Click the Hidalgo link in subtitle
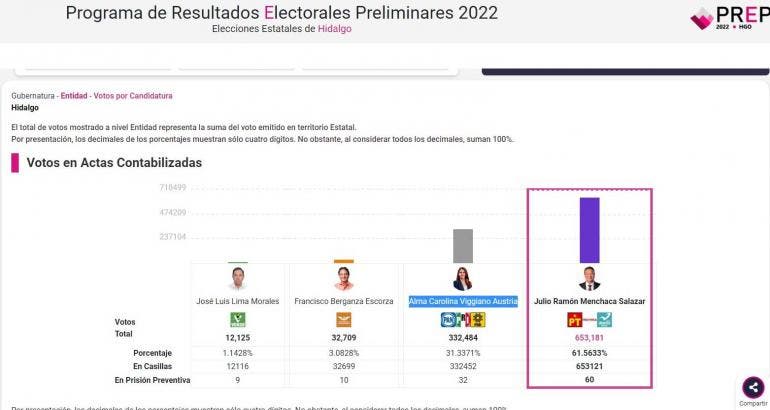 point(334,28)
